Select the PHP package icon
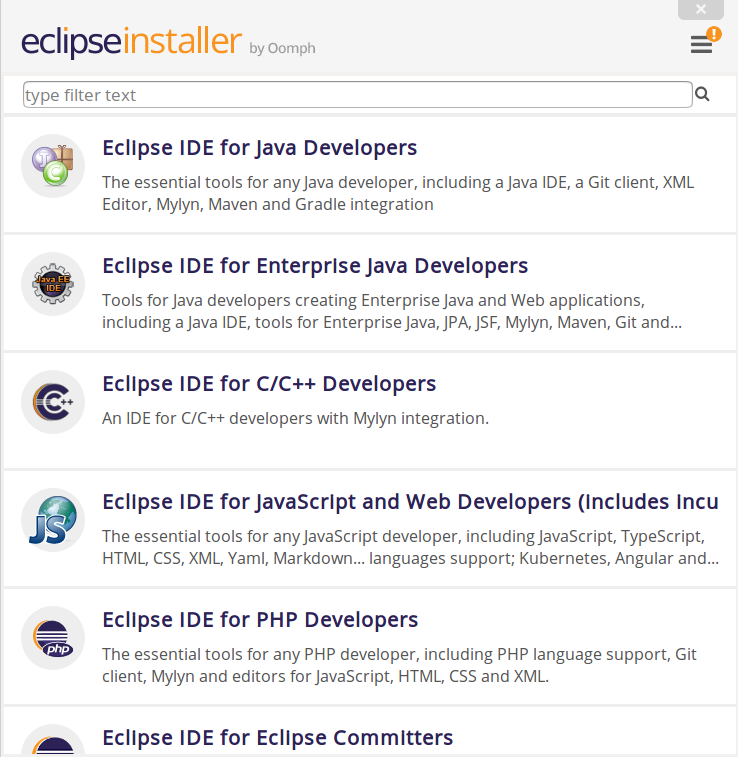Screen dimensions: 738x757 coord(53,638)
